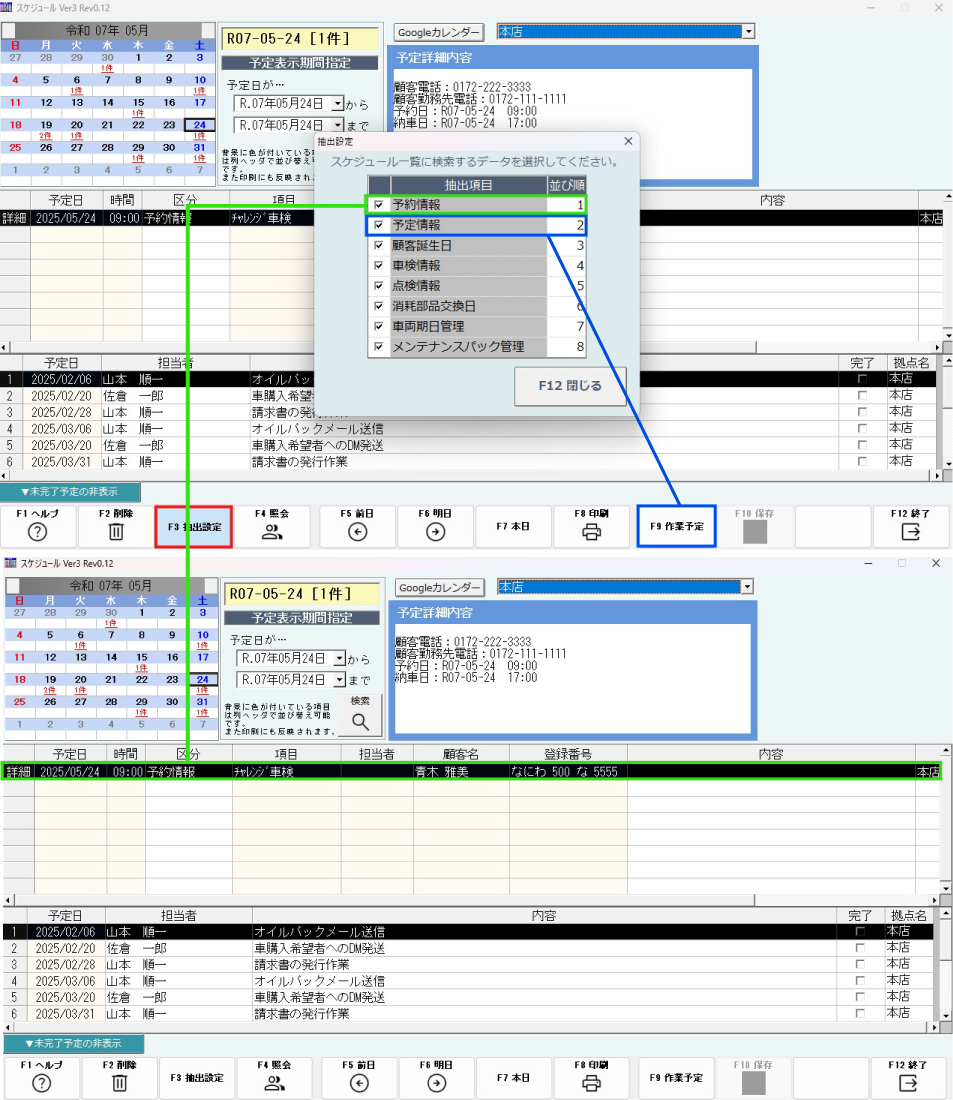The height and width of the screenshot is (1100, 953).
Task: Click F7 本日 button in lower window
Action: (513, 1078)
